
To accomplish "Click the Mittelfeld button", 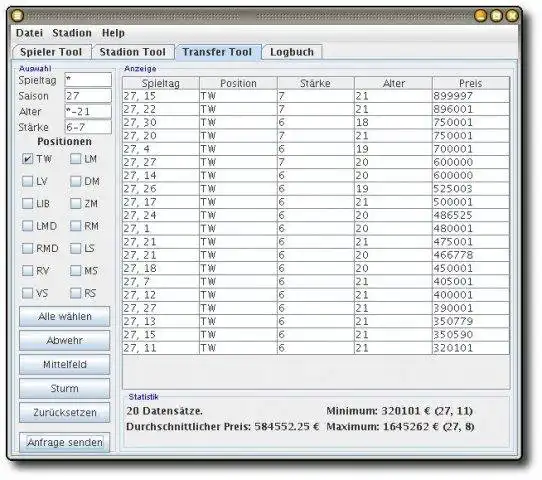I will point(65,364).
